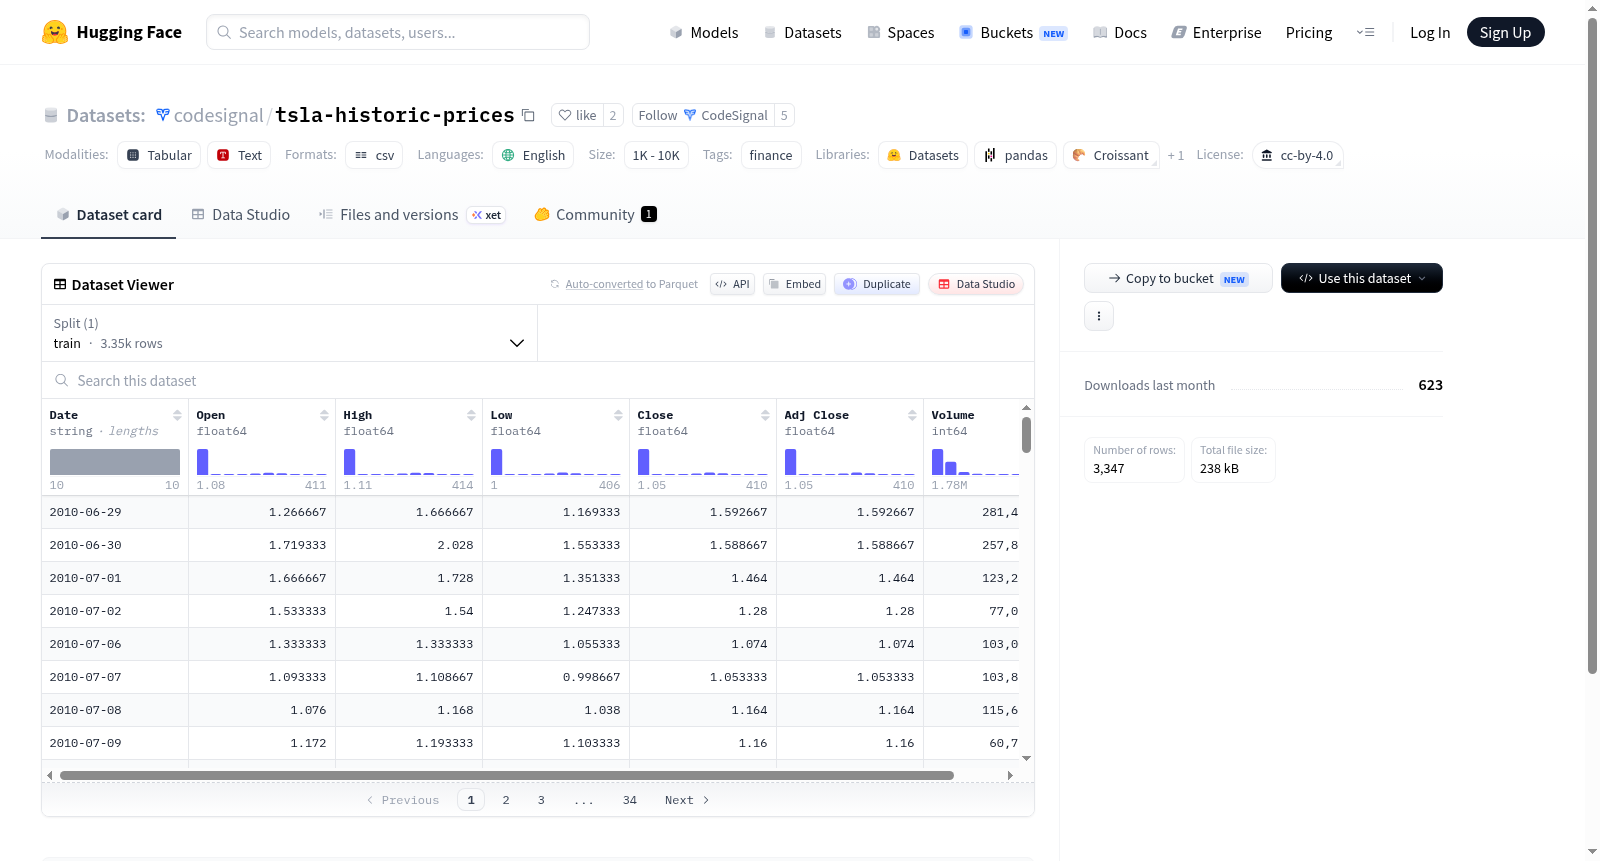Open the Dataset card tab
Screen dimensions: 1600x861
coord(108,215)
